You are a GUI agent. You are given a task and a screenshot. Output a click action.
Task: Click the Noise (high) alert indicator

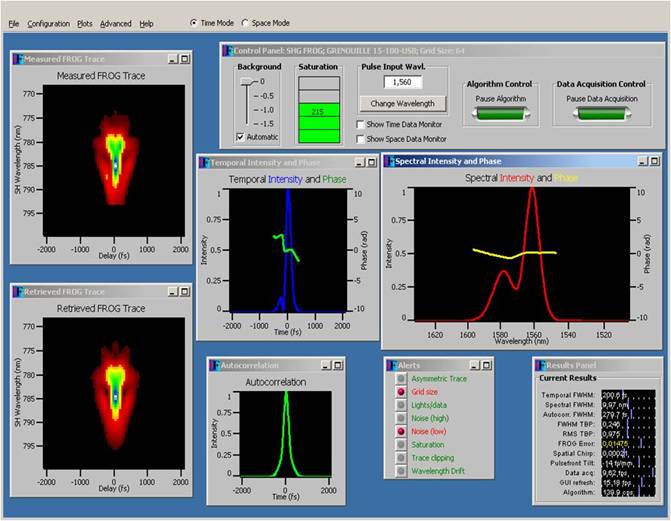pyautogui.click(x=401, y=418)
